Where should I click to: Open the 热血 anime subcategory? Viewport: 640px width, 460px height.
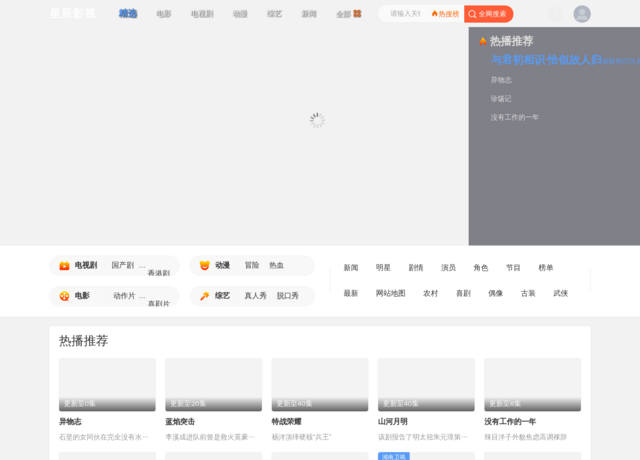coord(276,265)
